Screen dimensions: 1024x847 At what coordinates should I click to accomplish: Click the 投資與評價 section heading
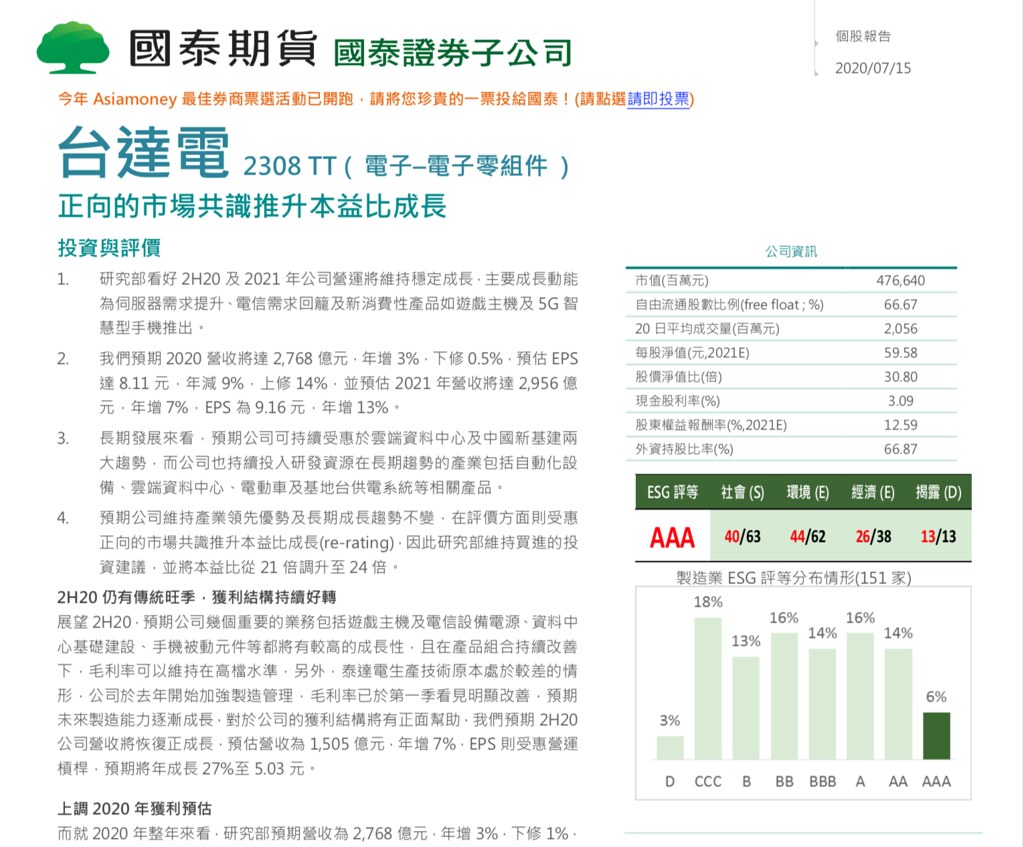[x=109, y=248]
